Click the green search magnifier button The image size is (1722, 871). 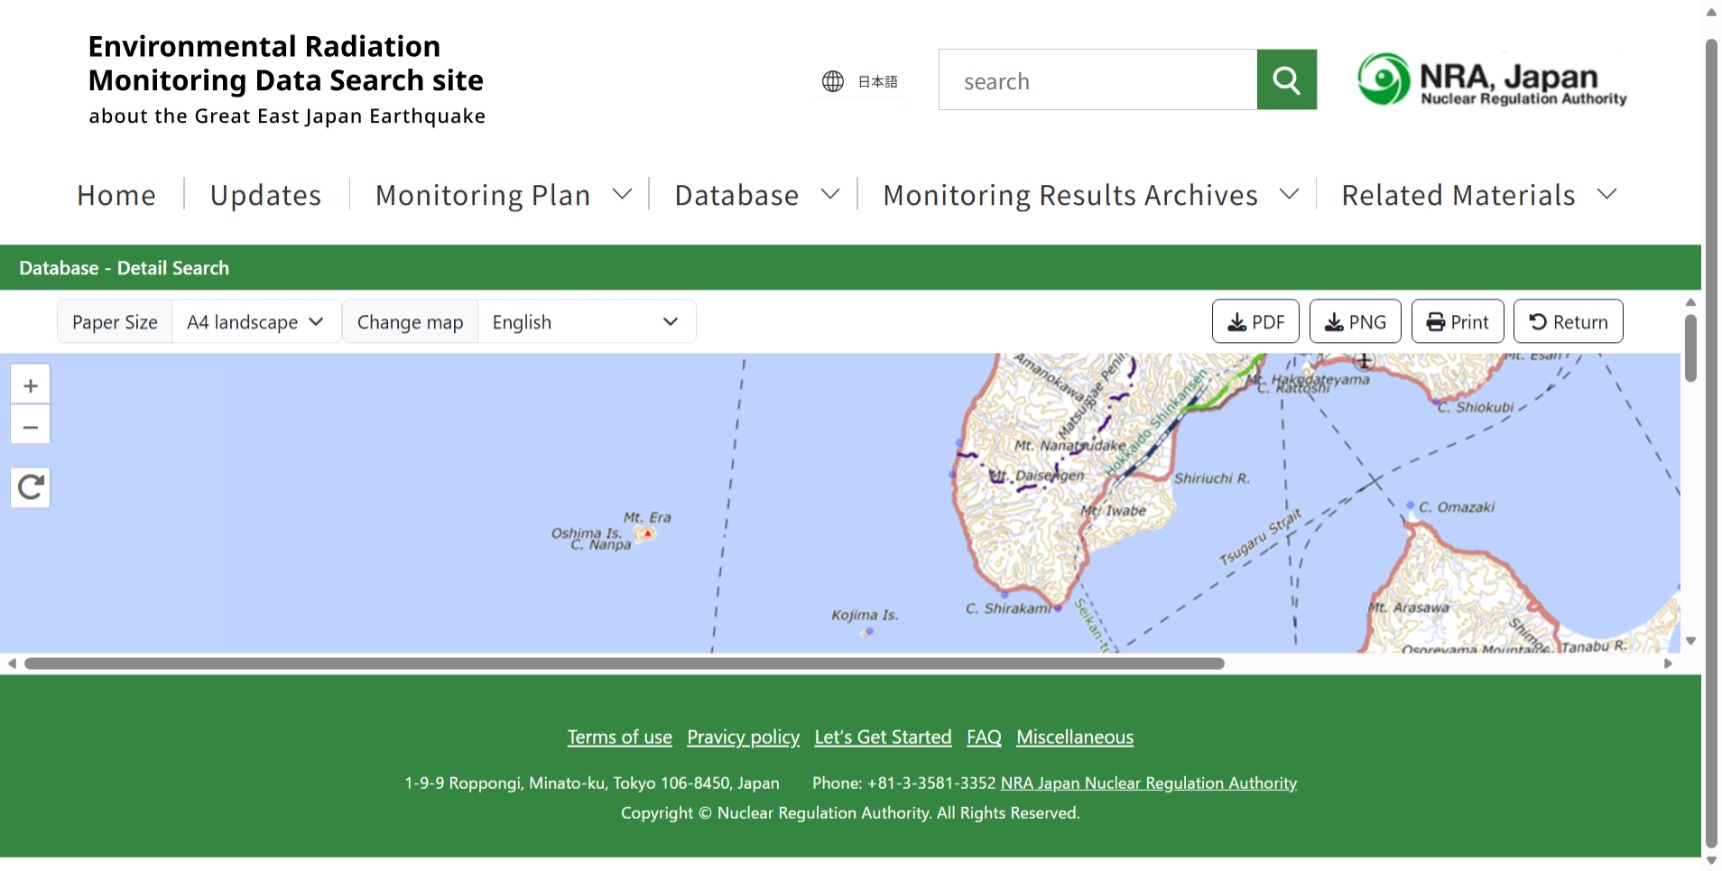pos(1286,80)
